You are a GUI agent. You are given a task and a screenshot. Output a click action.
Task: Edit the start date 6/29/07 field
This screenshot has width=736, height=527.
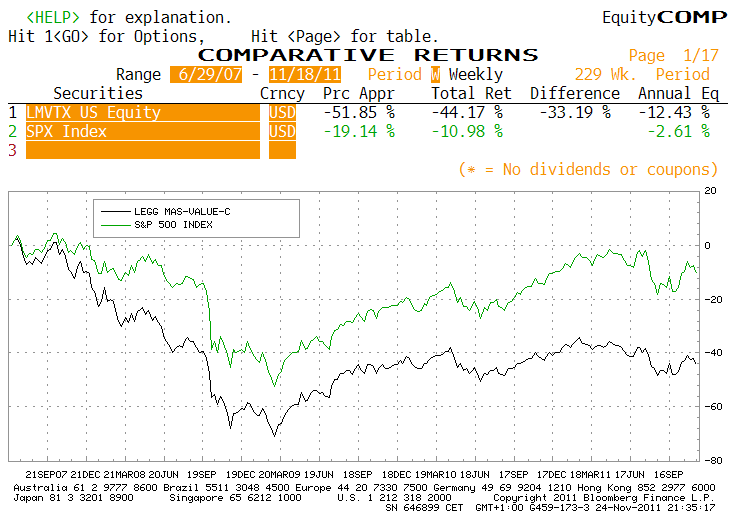click(206, 75)
